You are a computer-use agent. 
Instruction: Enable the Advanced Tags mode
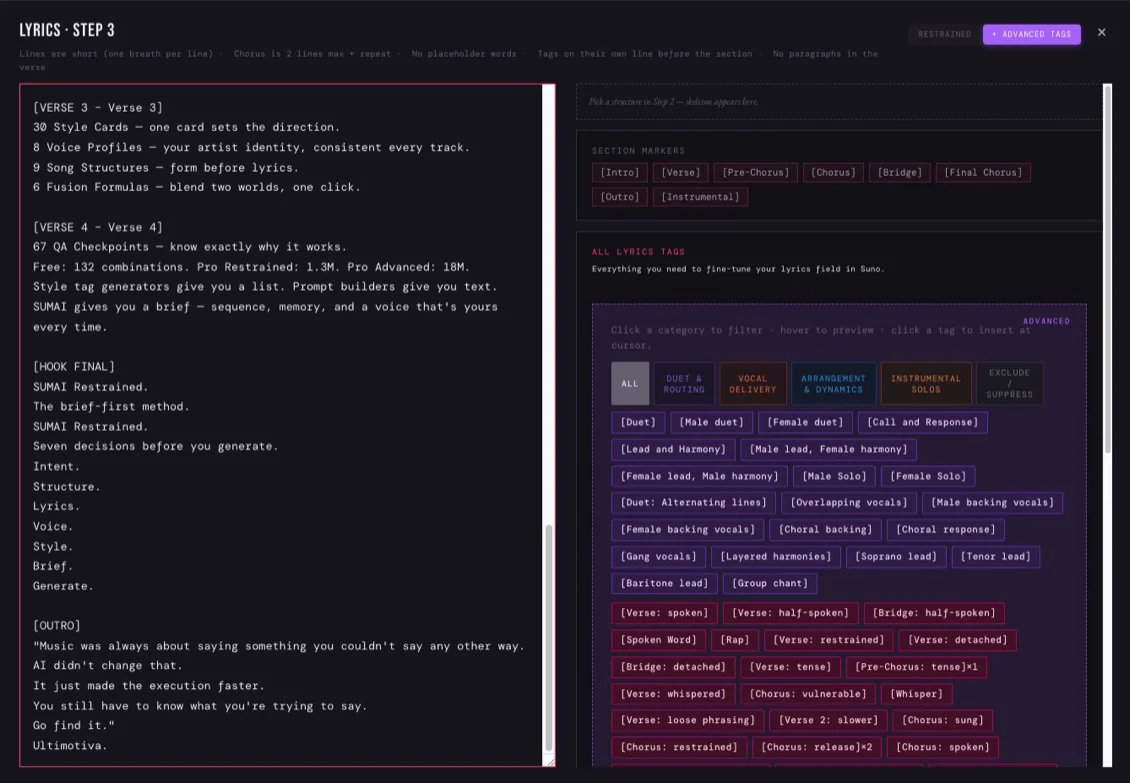coord(1031,34)
